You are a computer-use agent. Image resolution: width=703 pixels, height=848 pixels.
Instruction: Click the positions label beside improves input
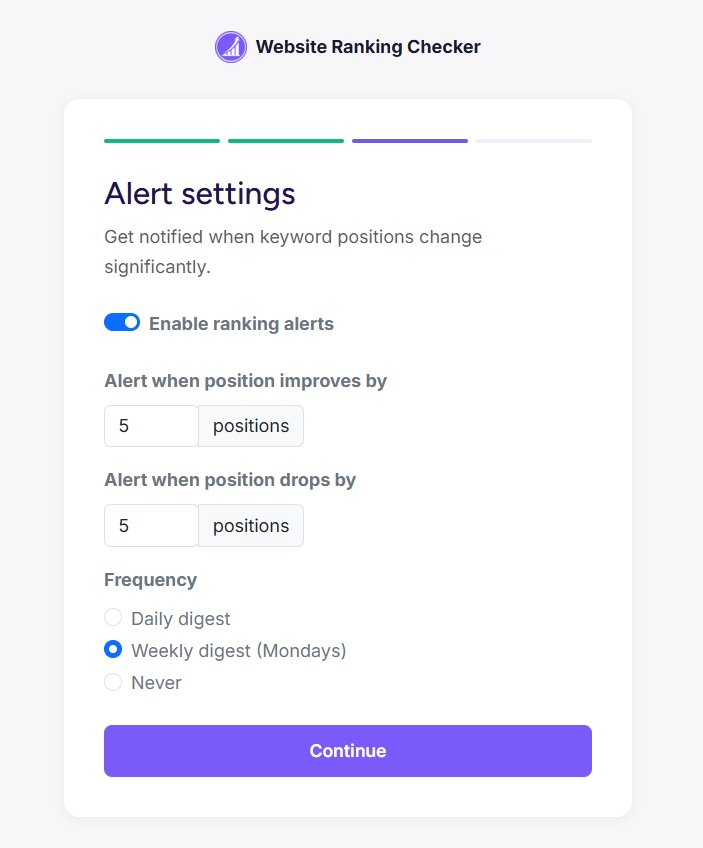pyautogui.click(x=250, y=425)
